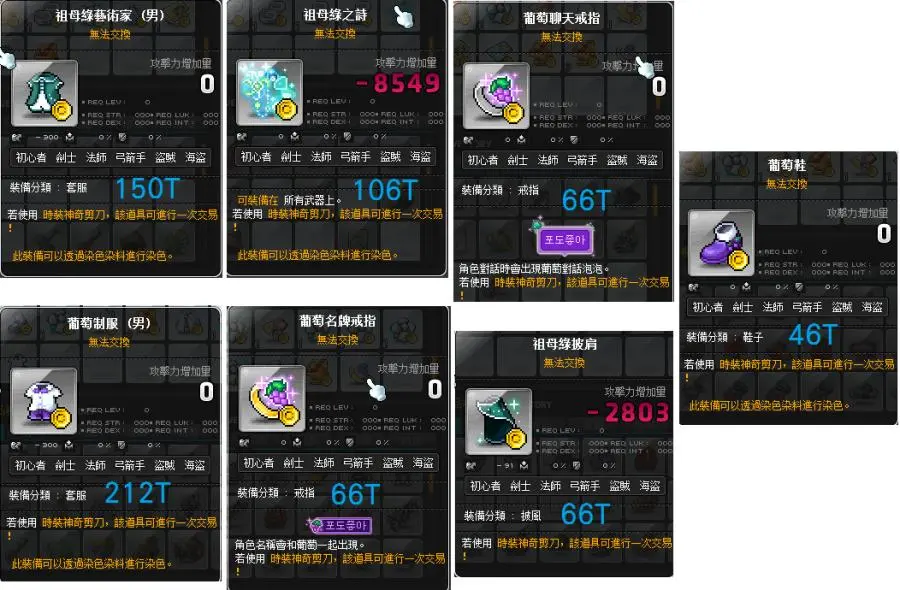Click the 포도좋아 name tag preview
Viewport: 900px width, 590px height.
click(x=340, y=525)
